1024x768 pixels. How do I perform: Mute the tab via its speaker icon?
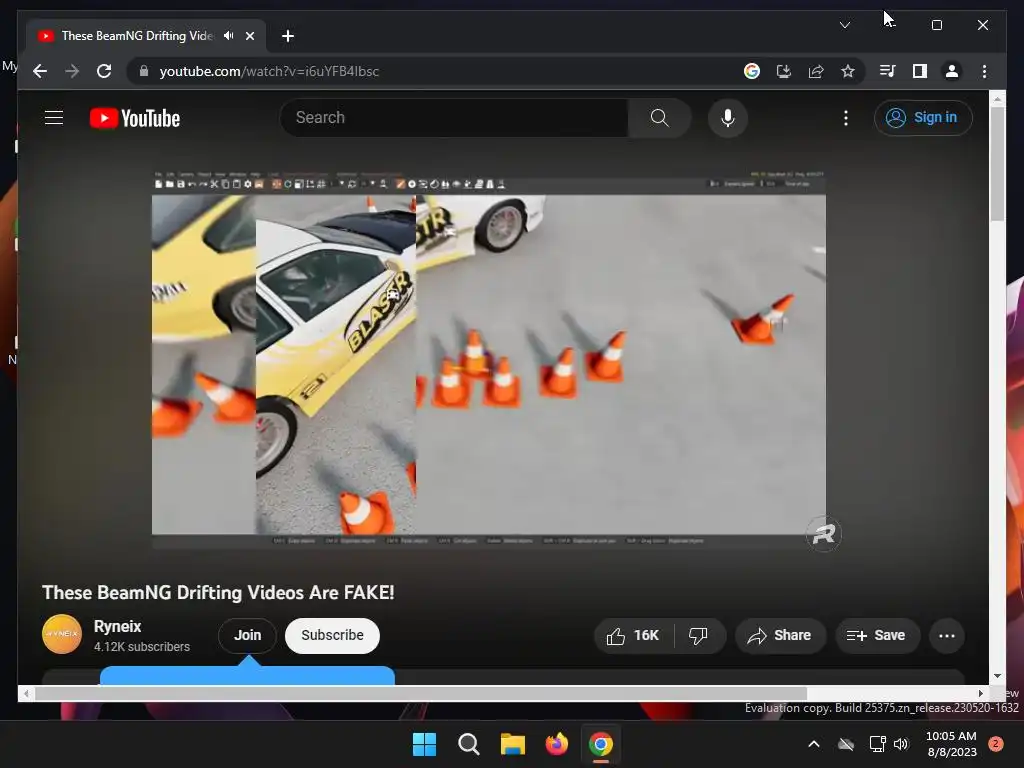coord(229,36)
